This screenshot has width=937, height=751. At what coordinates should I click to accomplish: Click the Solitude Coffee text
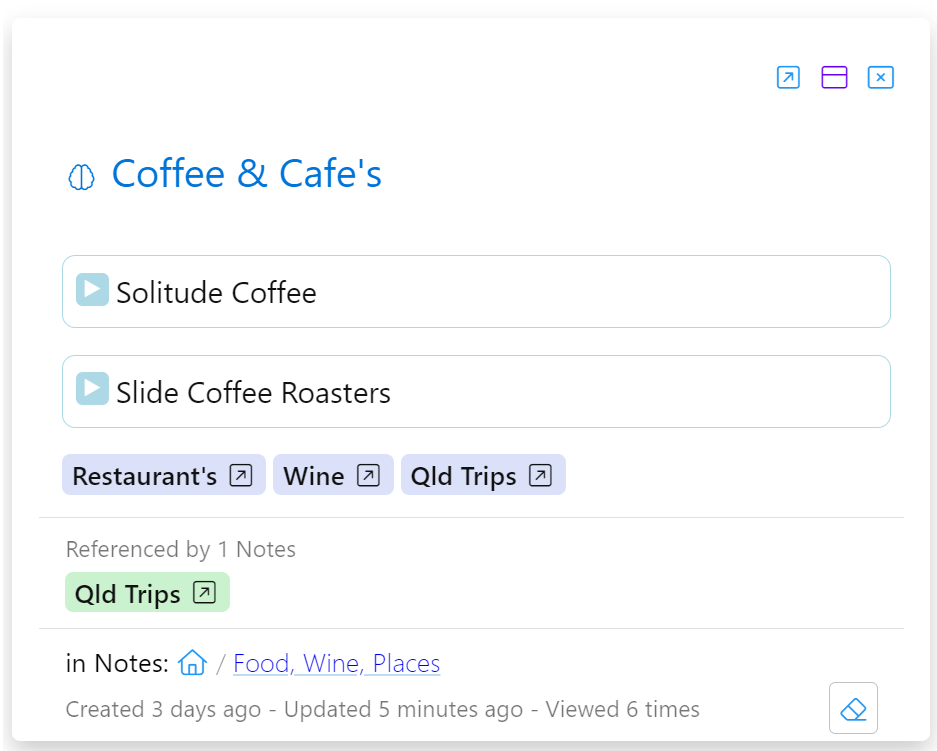pyautogui.click(x=216, y=293)
